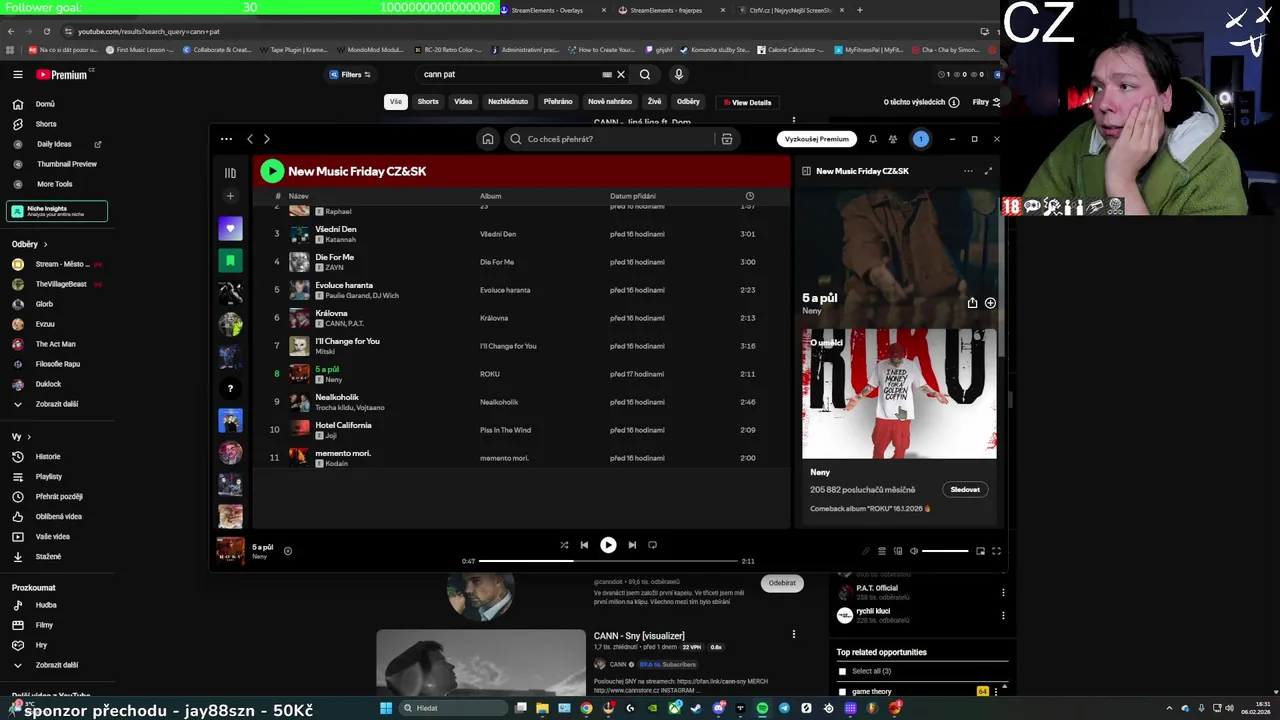The width and height of the screenshot is (1280, 720).
Task: Skip to next track
Action: click(632, 545)
